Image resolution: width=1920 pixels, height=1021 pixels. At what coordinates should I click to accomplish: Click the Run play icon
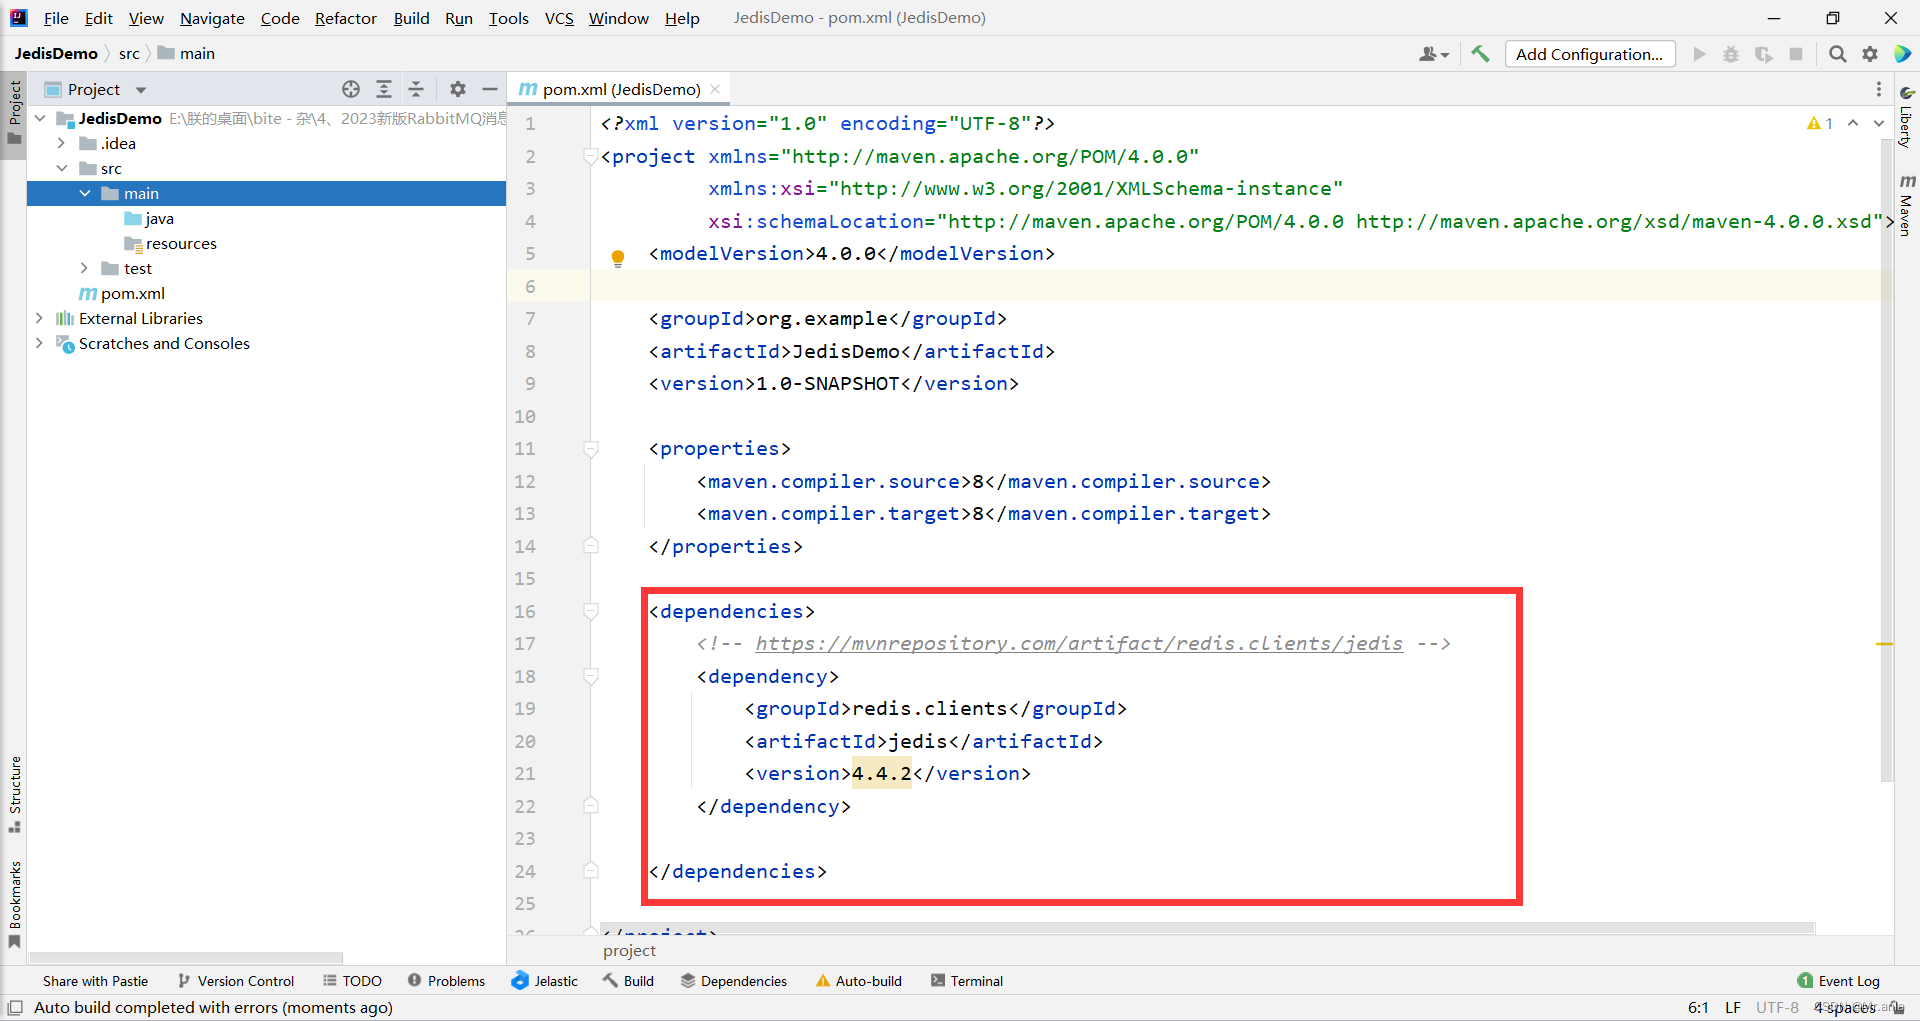pos(1699,54)
